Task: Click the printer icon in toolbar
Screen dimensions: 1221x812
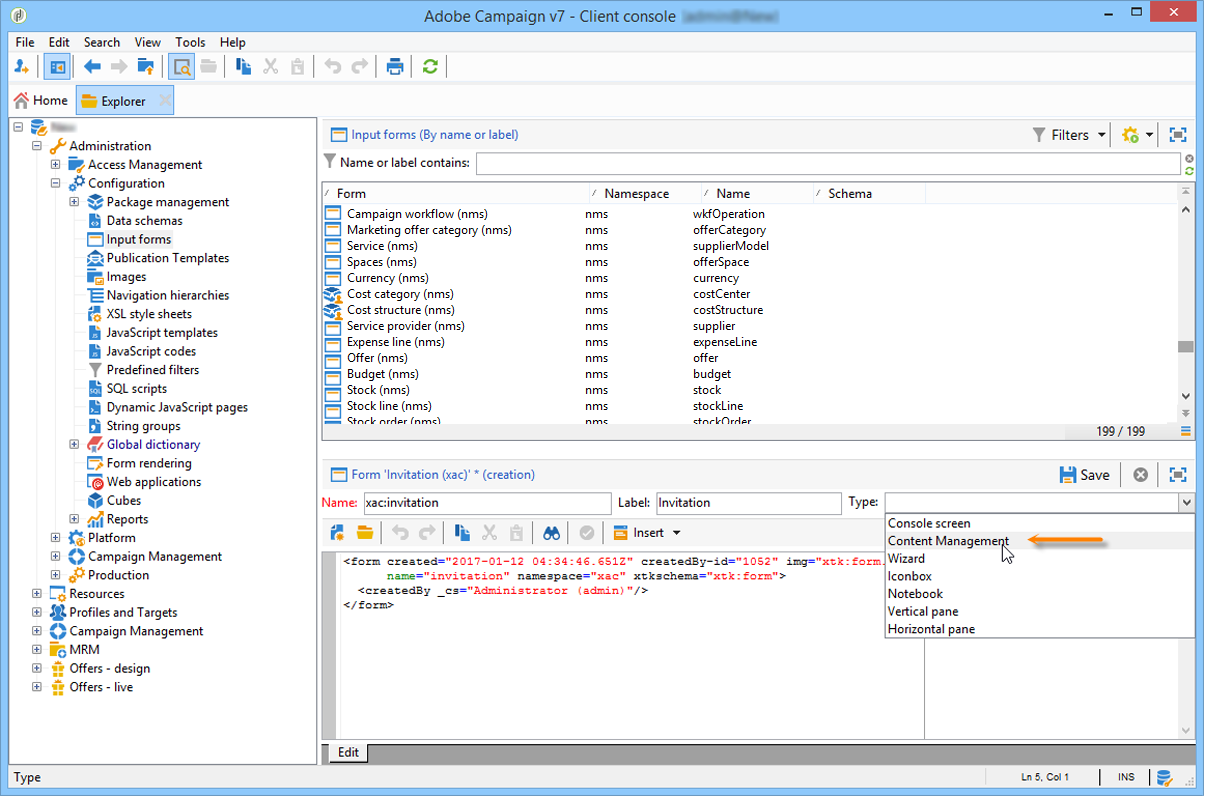Action: [x=395, y=67]
